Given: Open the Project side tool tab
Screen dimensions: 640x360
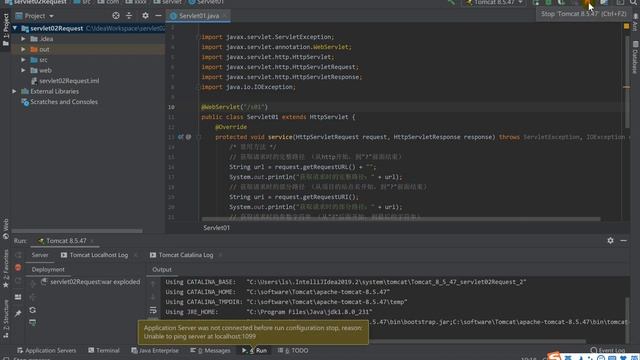Looking at the screenshot, I should click(5, 29).
